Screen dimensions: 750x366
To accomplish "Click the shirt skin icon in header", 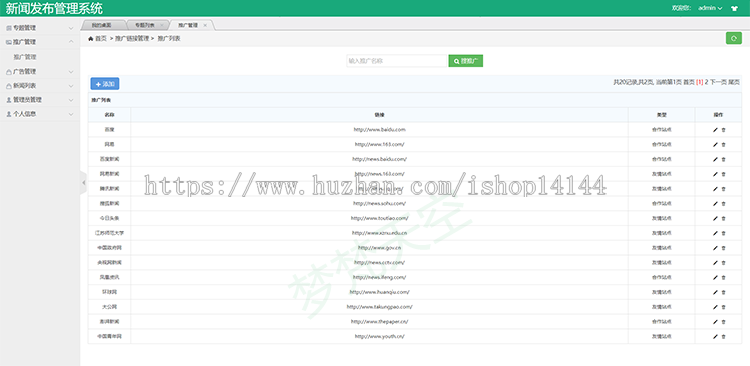I will pos(734,8).
